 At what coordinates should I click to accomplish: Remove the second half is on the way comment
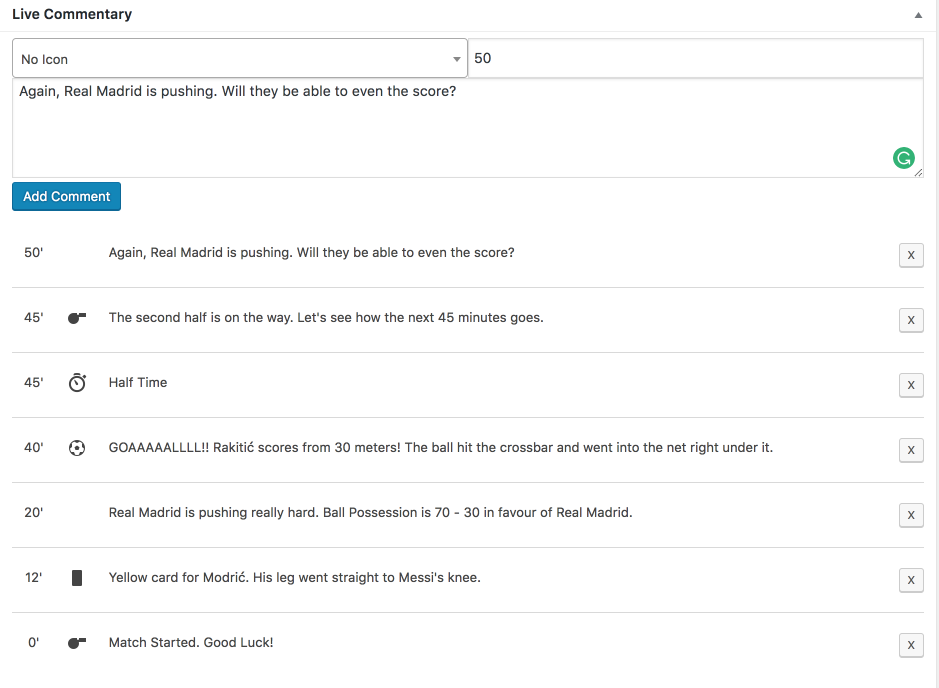pyautogui.click(x=911, y=320)
